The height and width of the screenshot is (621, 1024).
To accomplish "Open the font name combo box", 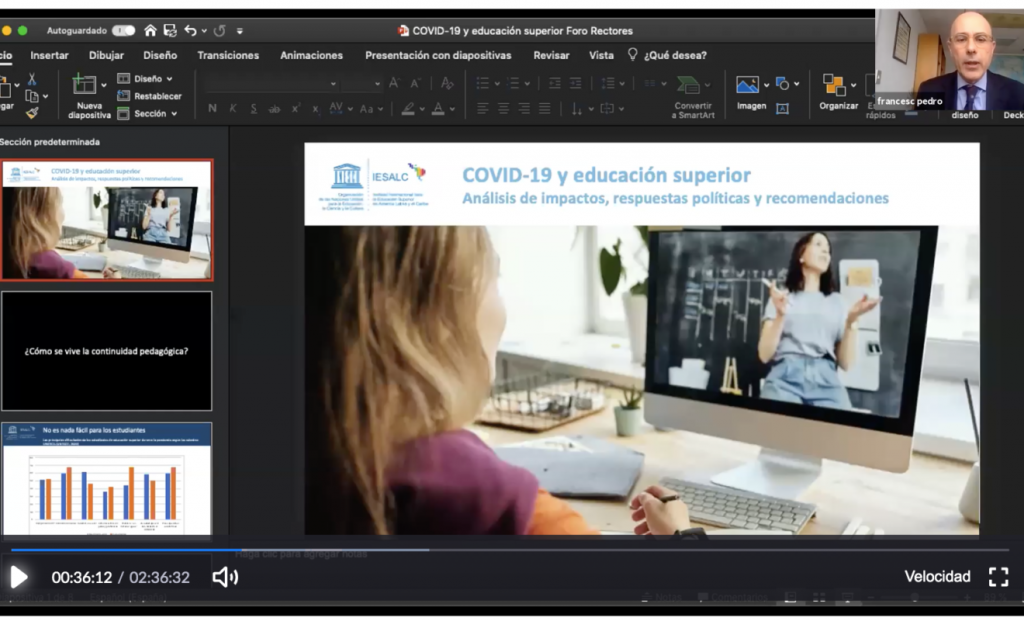I will pos(272,84).
